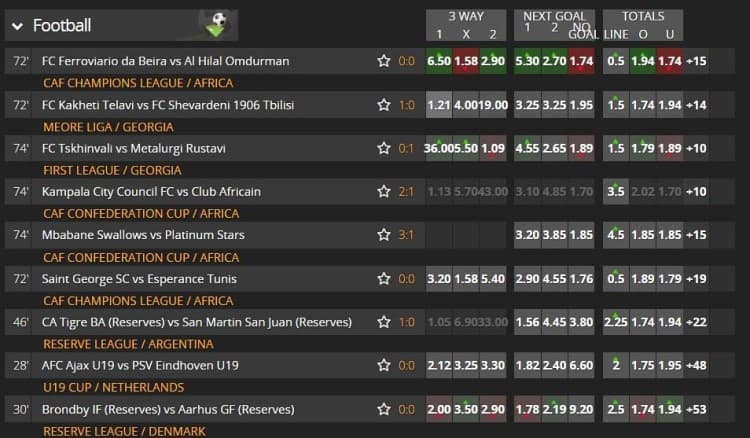Select next goal 5.30 for FC Ferroviario
This screenshot has width=750, height=438.
click(527, 61)
